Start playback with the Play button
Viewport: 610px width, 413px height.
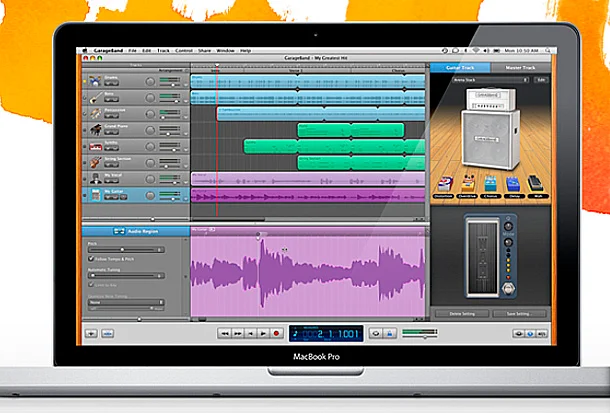coord(263,333)
